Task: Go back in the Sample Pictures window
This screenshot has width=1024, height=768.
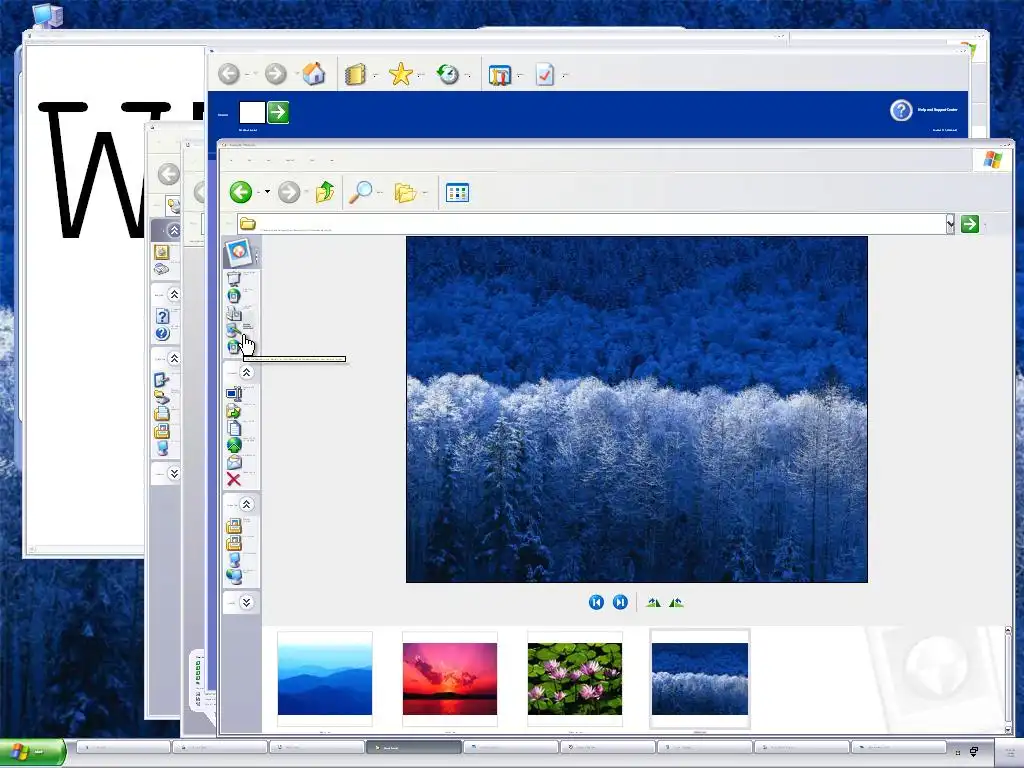Action: coord(241,192)
